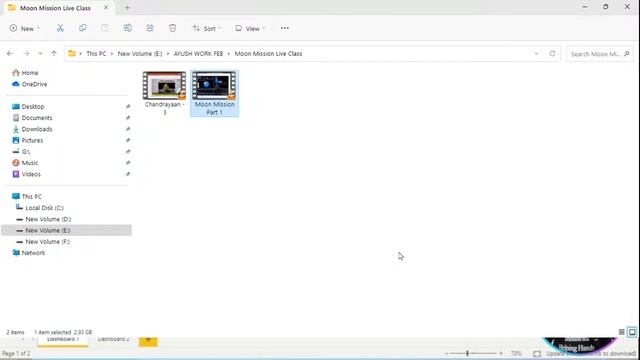Screen dimensions: 640x360
Task: Add a new File Explorer tab
Action: point(127,7)
